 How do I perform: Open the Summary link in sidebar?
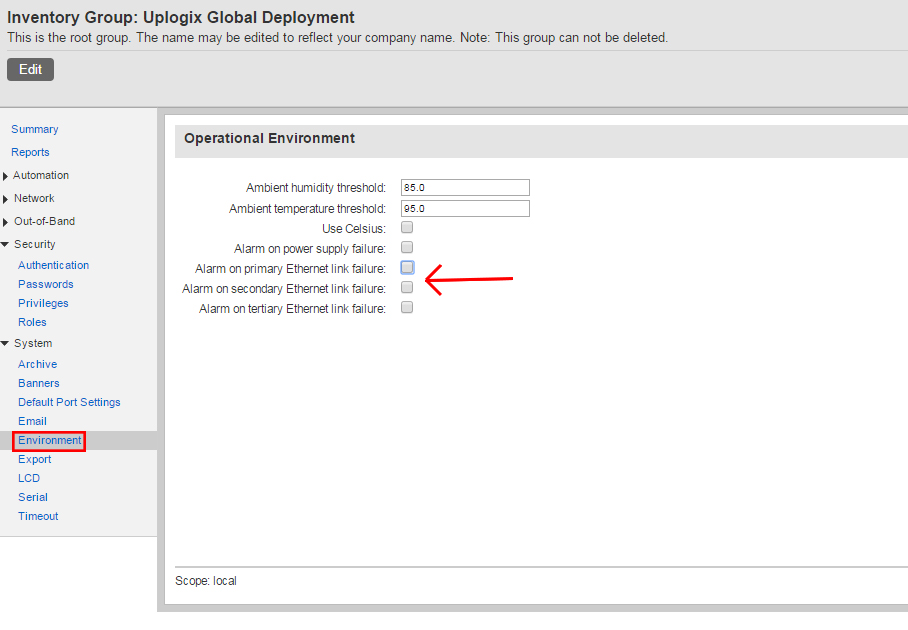coord(35,129)
